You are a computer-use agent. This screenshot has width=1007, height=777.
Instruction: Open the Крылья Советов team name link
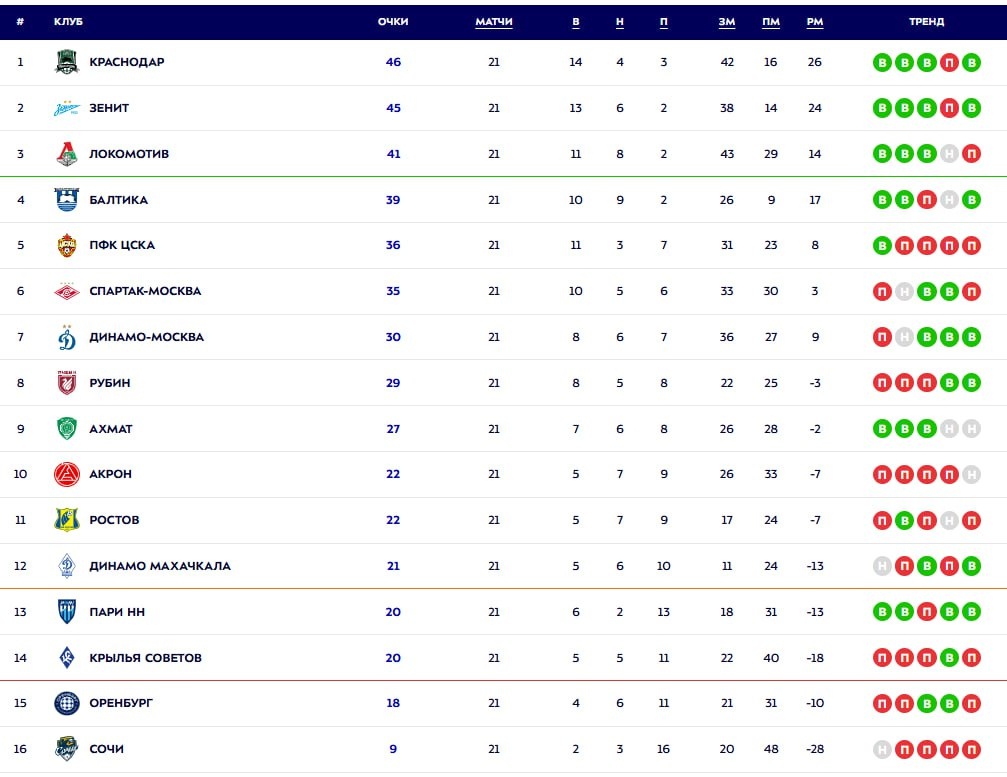[x=146, y=658]
